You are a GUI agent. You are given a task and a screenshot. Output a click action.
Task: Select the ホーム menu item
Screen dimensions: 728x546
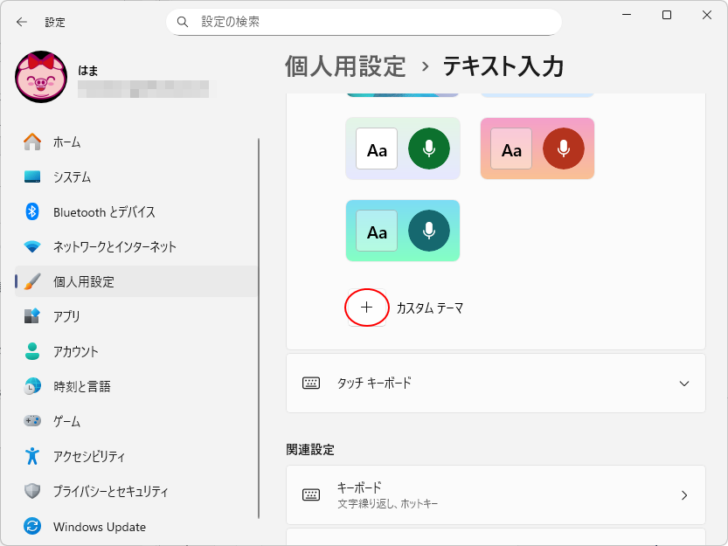(x=67, y=142)
